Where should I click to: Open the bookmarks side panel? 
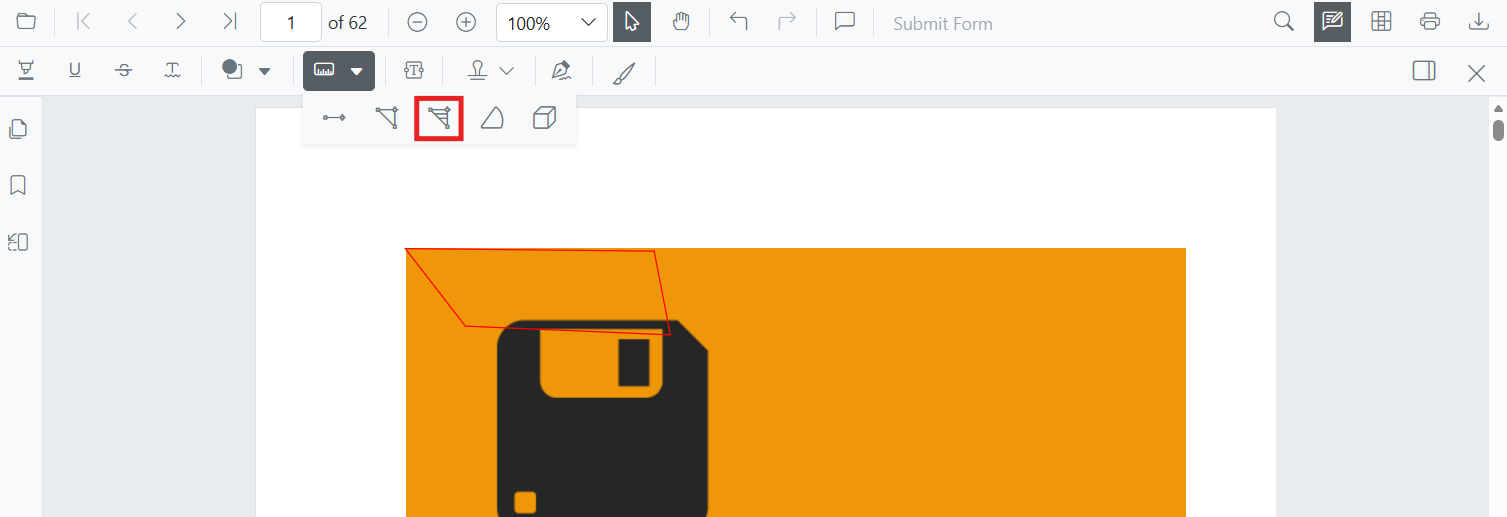(18, 185)
